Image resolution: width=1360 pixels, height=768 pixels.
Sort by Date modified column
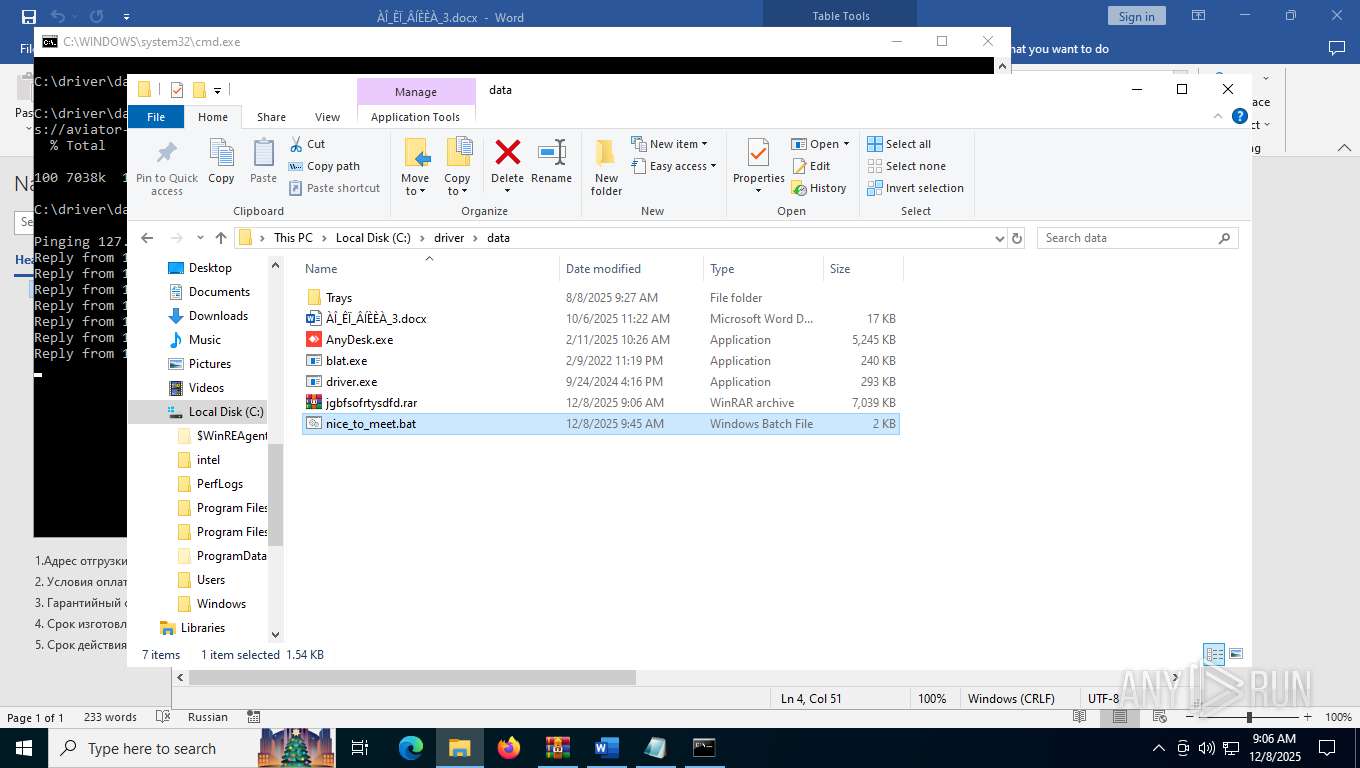(631, 268)
